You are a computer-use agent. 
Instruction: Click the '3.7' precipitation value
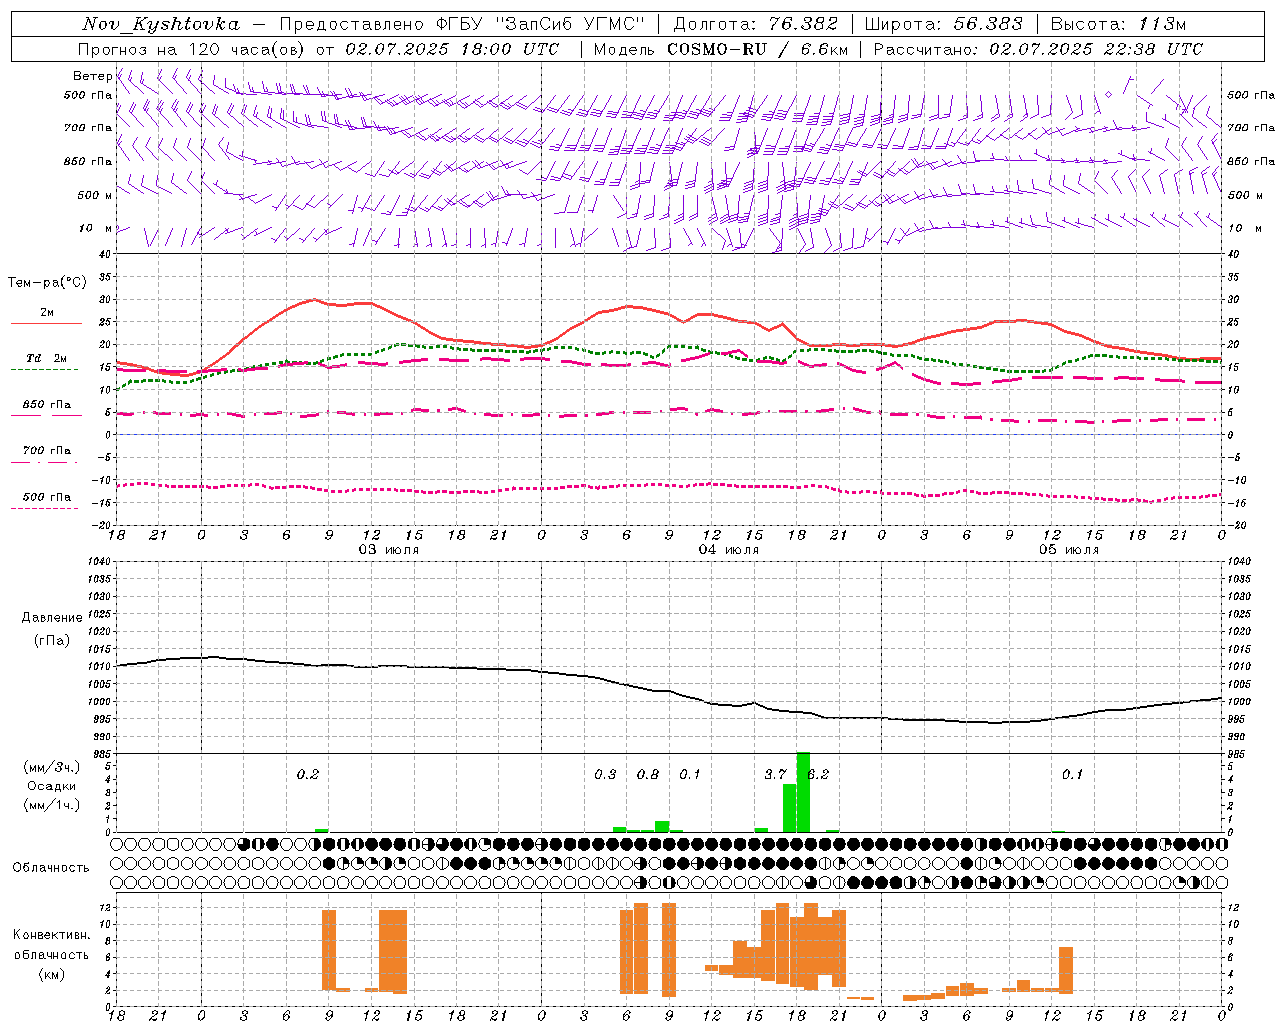(775, 775)
